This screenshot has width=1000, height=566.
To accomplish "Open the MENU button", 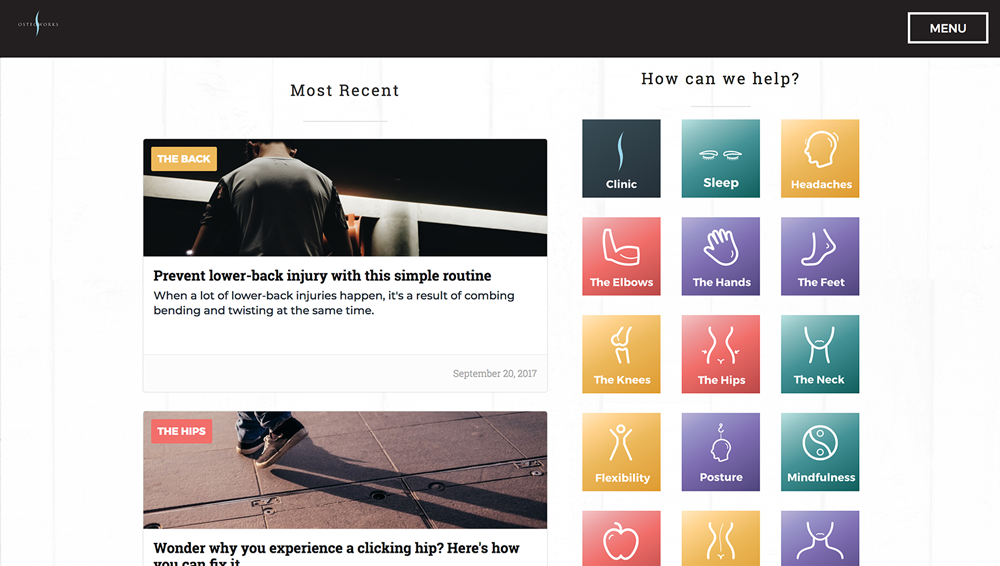I will point(948,28).
